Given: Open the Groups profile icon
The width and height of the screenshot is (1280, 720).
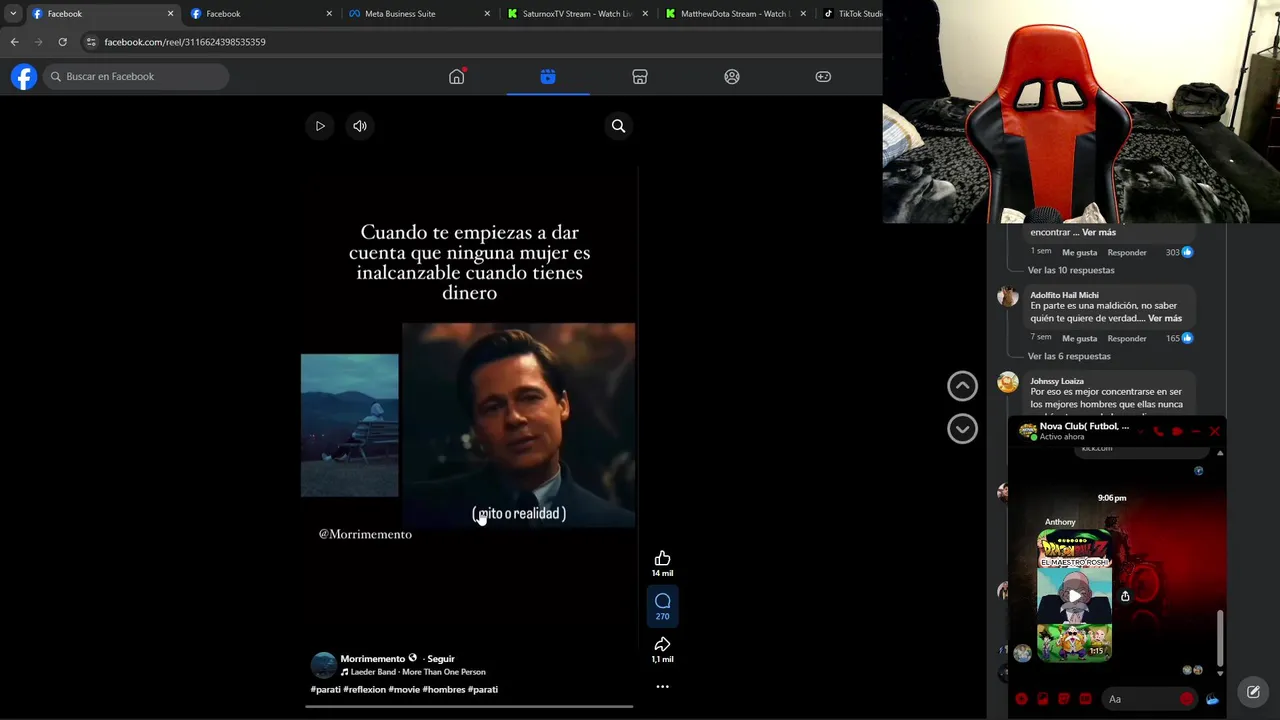Looking at the screenshot, I should tap(732, 76).
